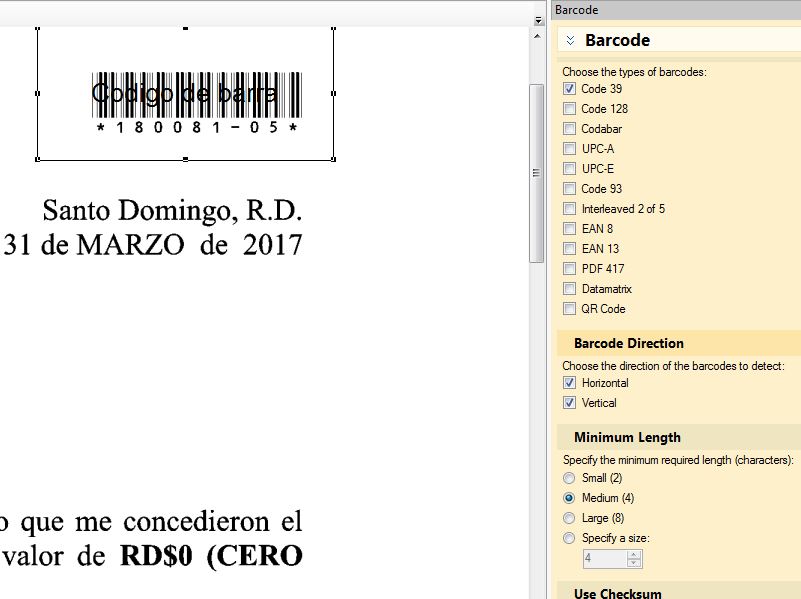
Task: Turn on EAN 13 barcode type
Action: (x=569, y=249)
